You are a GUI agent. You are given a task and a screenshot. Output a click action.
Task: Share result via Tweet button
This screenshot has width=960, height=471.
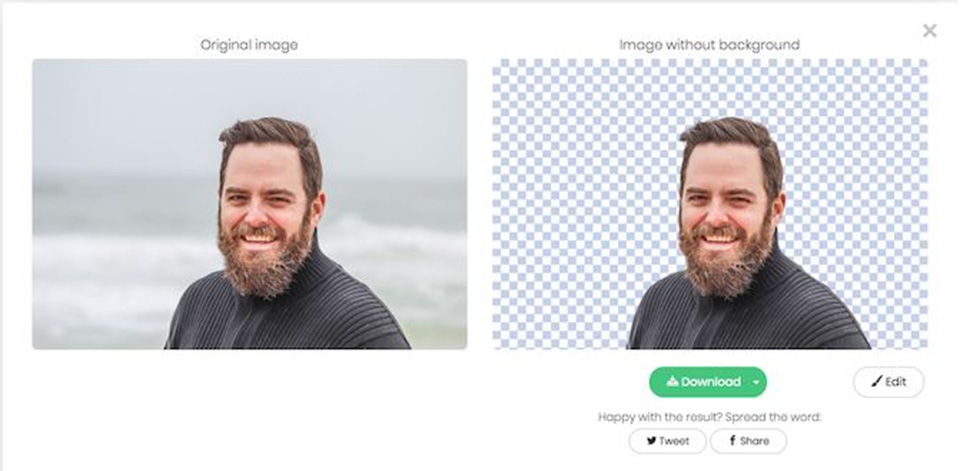[x=667, y=441]
